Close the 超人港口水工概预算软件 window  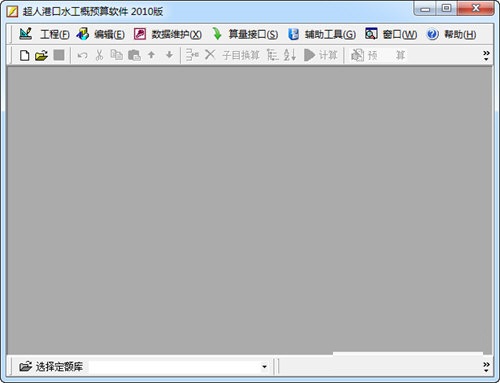(x=476, y=9)
